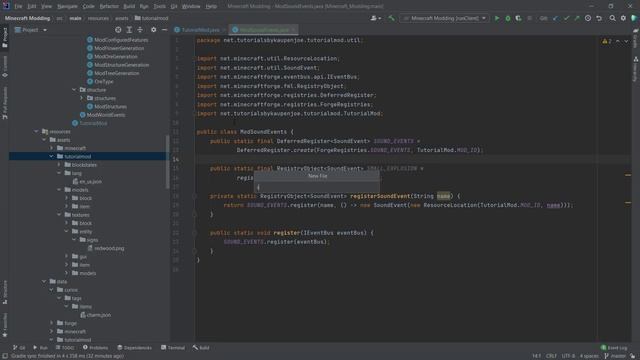Open the File menu
The image size is (640, 360).
pos(18,7)
